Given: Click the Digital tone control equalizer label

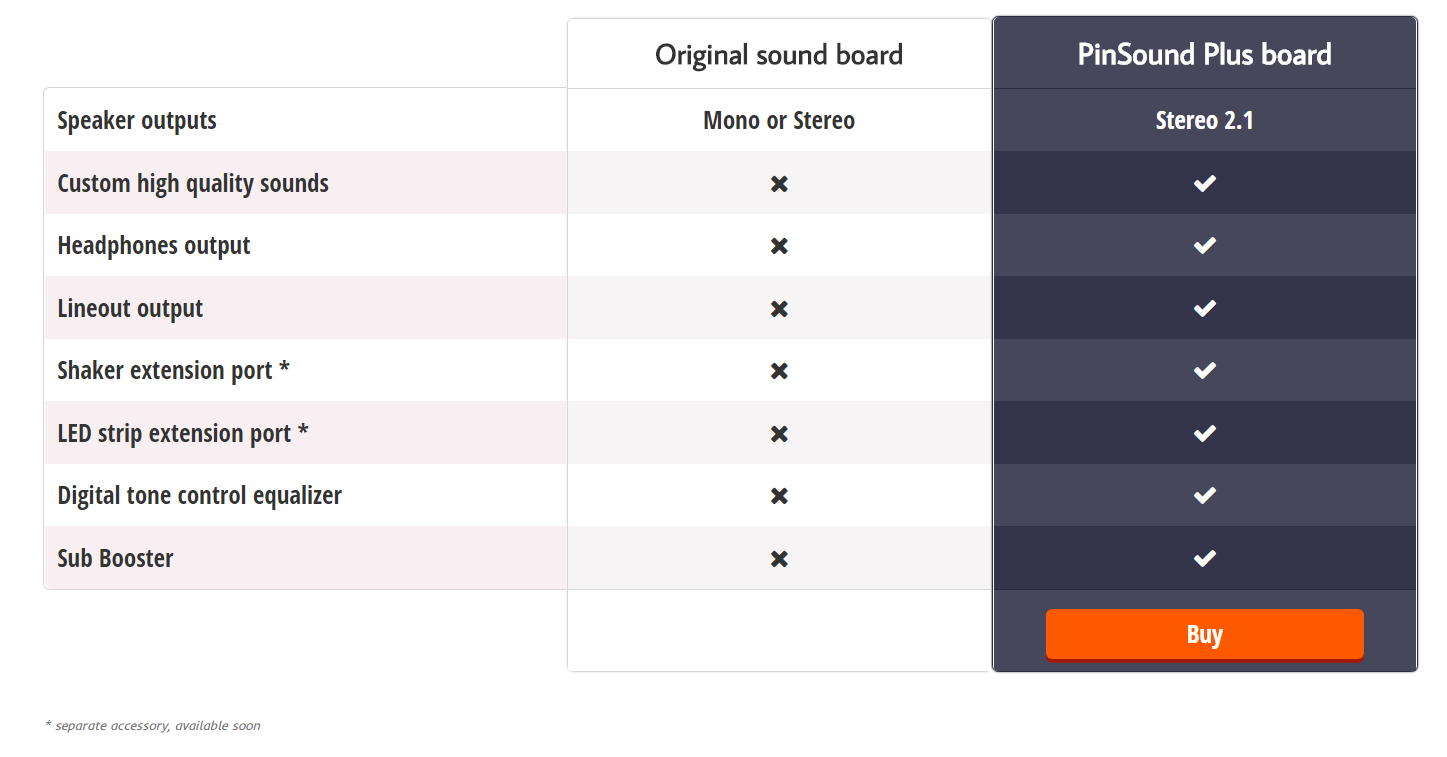Looking at the screenshot, I should click(x=199, y=496).
